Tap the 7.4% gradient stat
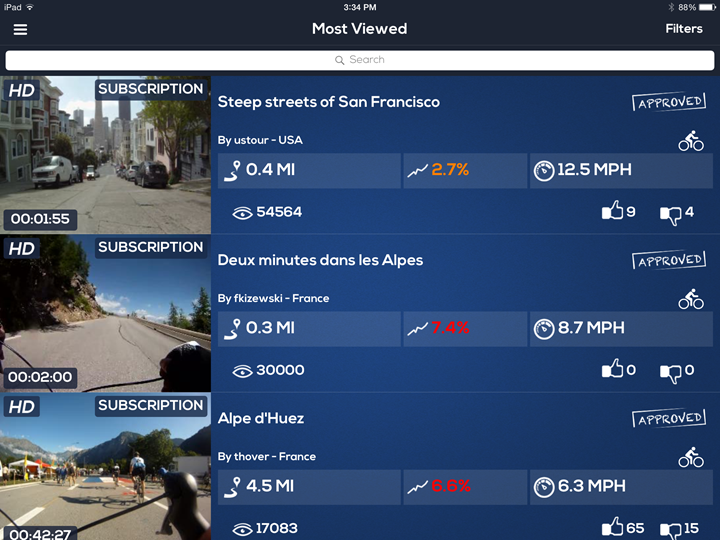Viewport: 720px width, 540px height. pyautogui.click(x=465, y=329)
